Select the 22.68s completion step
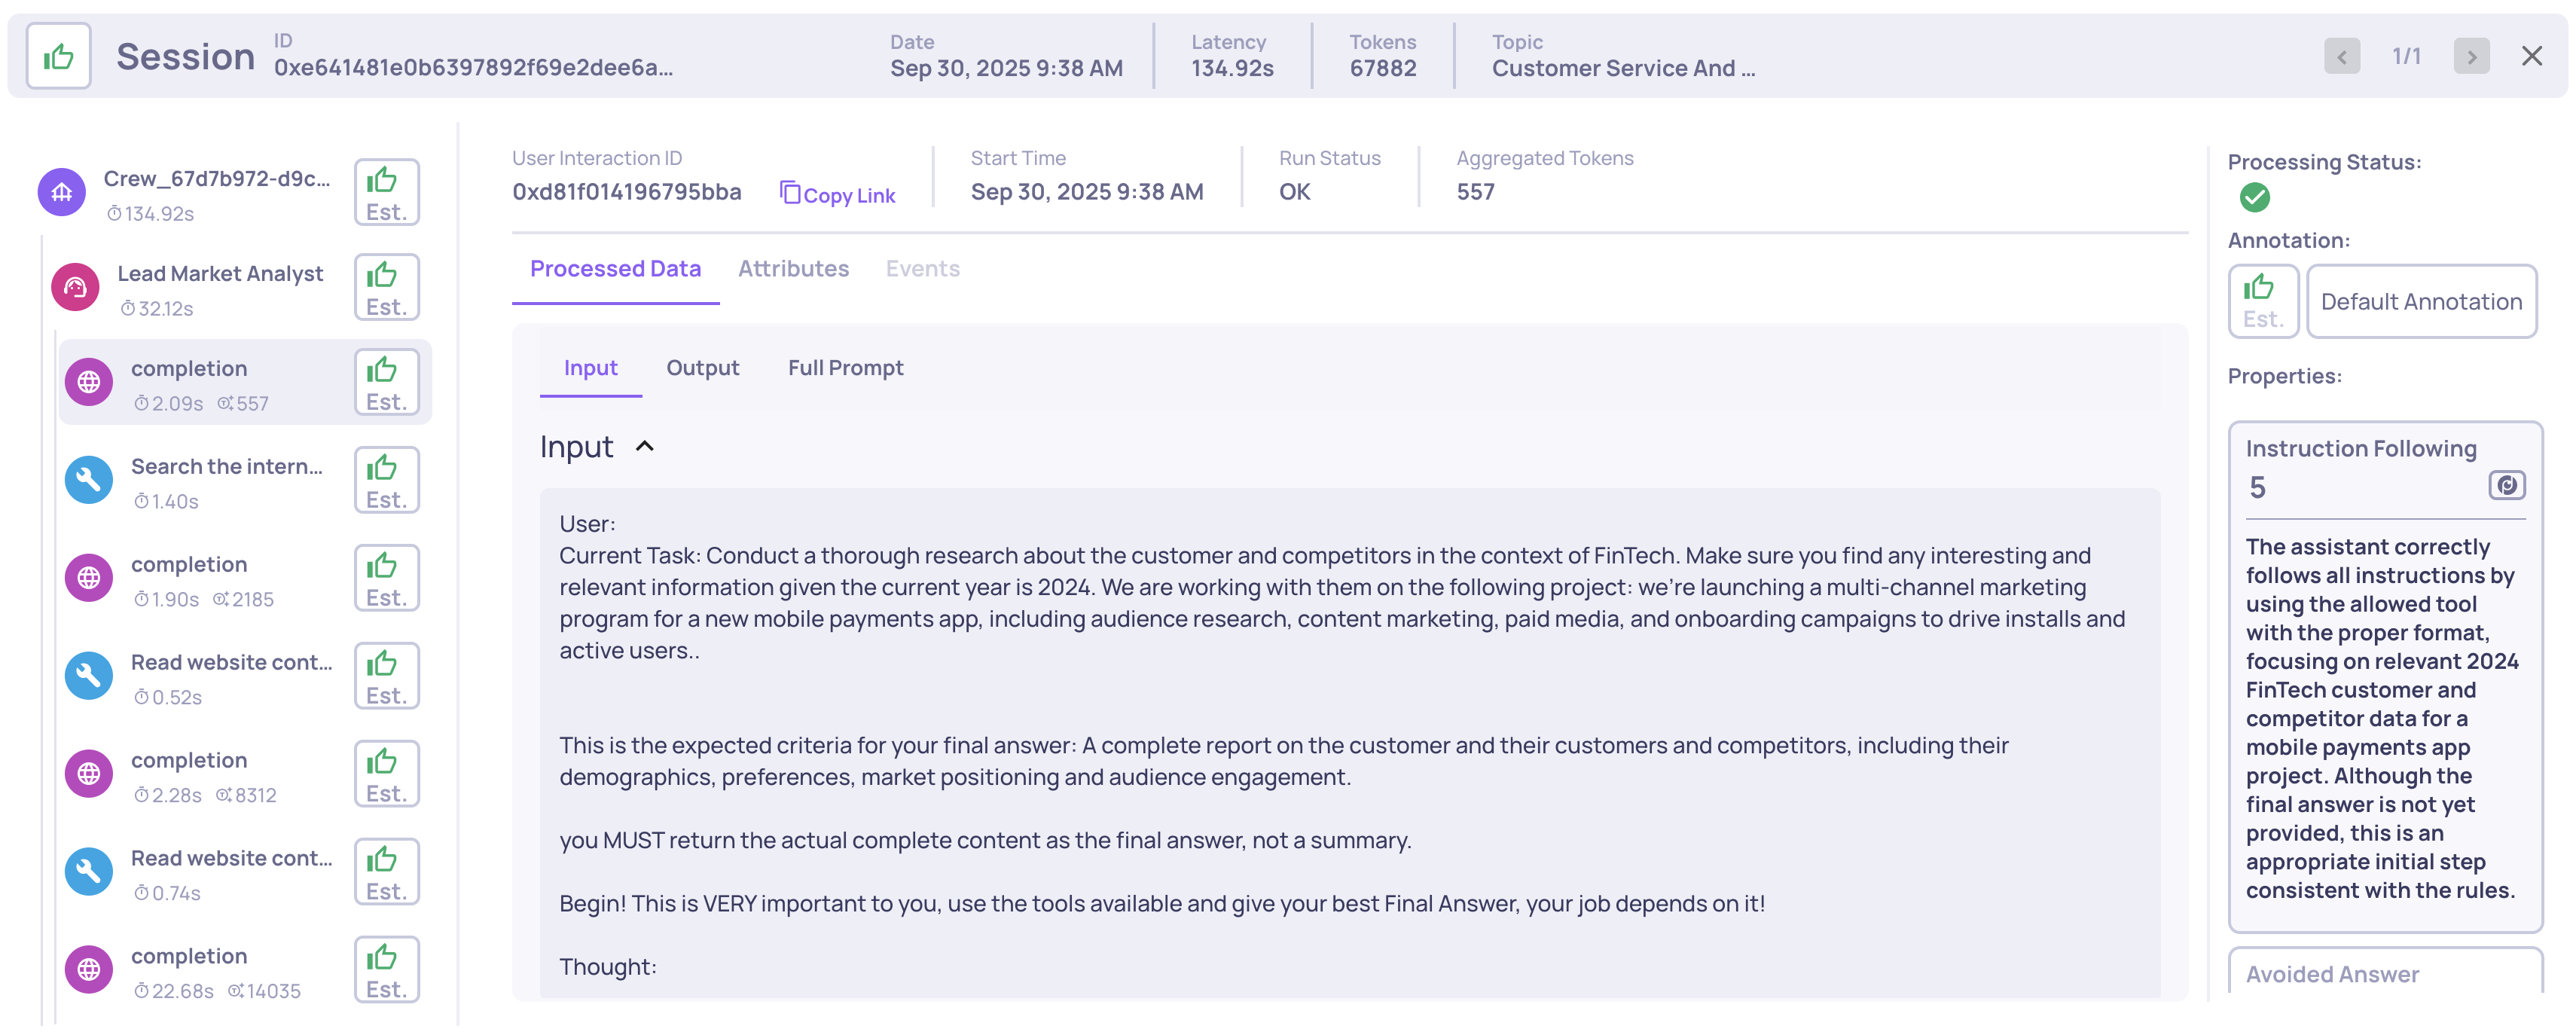The height and width of the screenshot is (1035, 2576). 189,957
